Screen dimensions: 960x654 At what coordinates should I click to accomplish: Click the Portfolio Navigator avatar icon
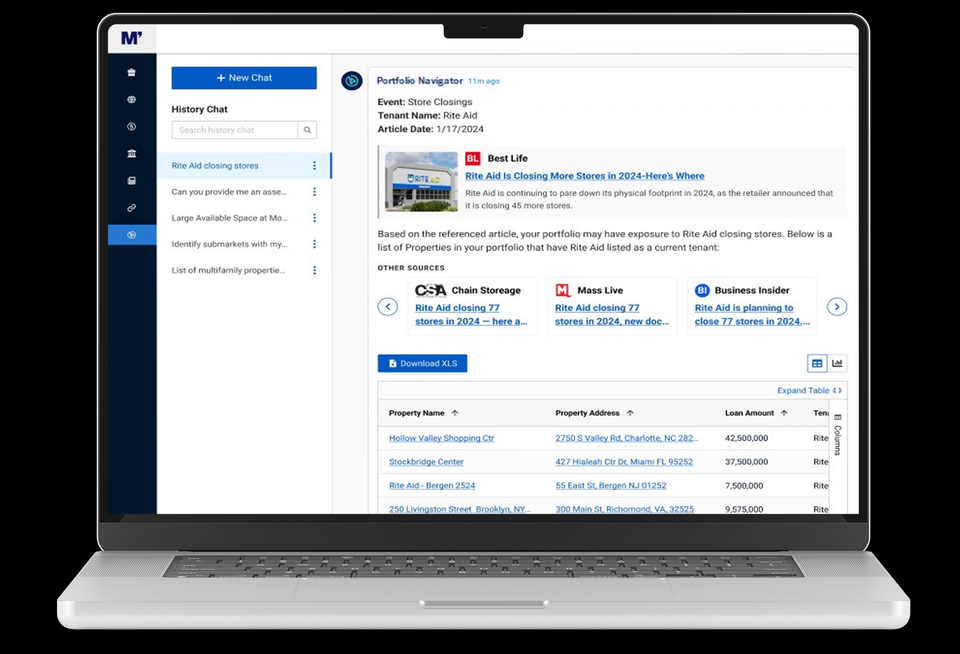(x=351, y=81)
